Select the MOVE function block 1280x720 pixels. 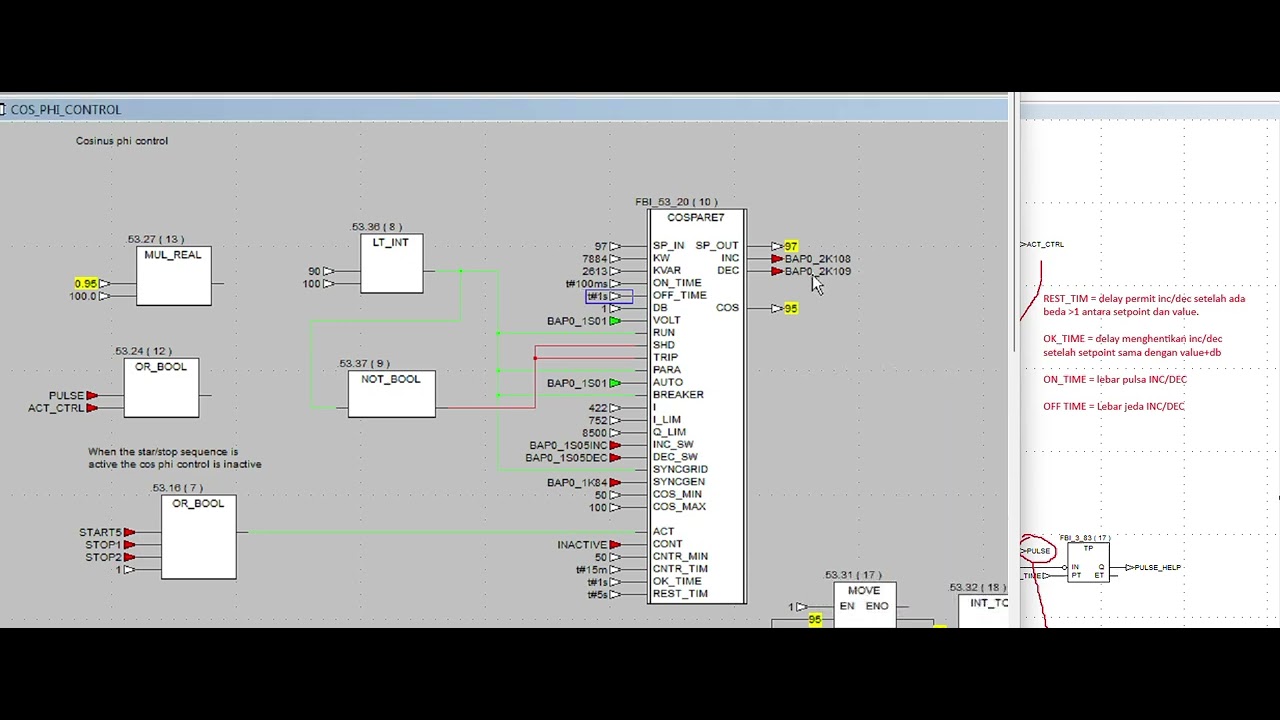865,605
